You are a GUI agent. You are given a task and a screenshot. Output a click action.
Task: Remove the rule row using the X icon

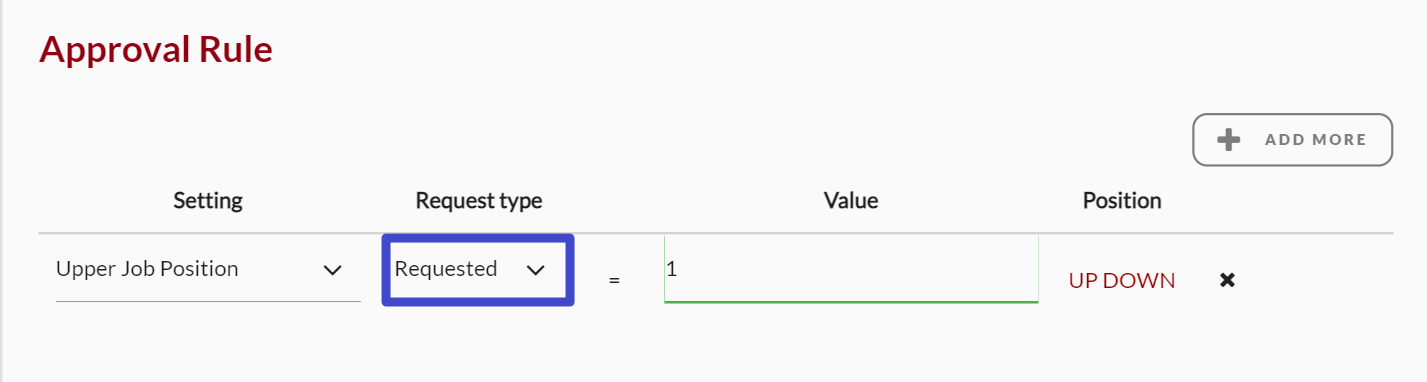(x=1228, y=280)
